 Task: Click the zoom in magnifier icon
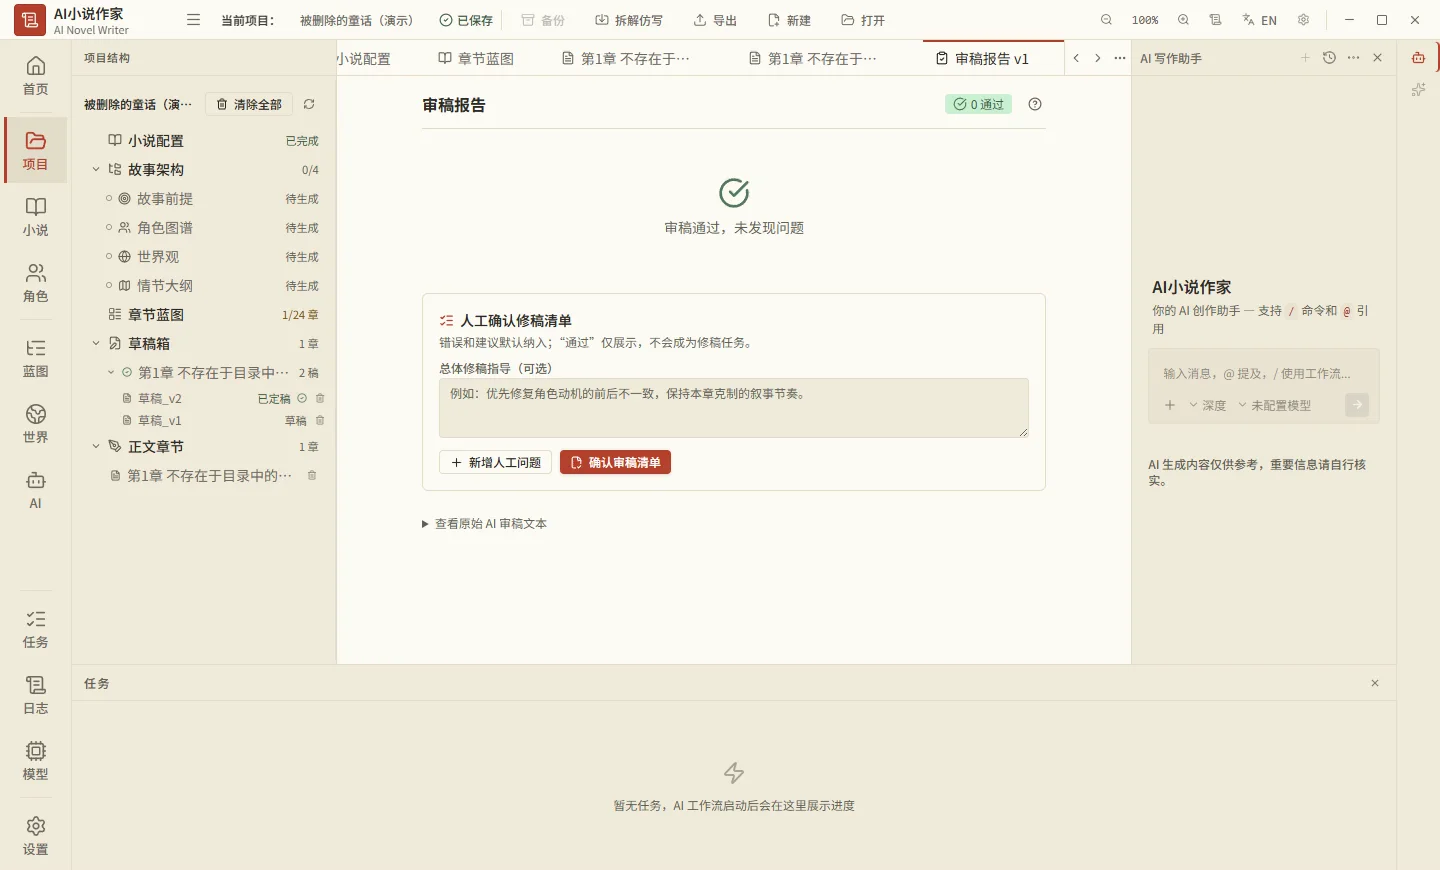[x=1183, y=20]
